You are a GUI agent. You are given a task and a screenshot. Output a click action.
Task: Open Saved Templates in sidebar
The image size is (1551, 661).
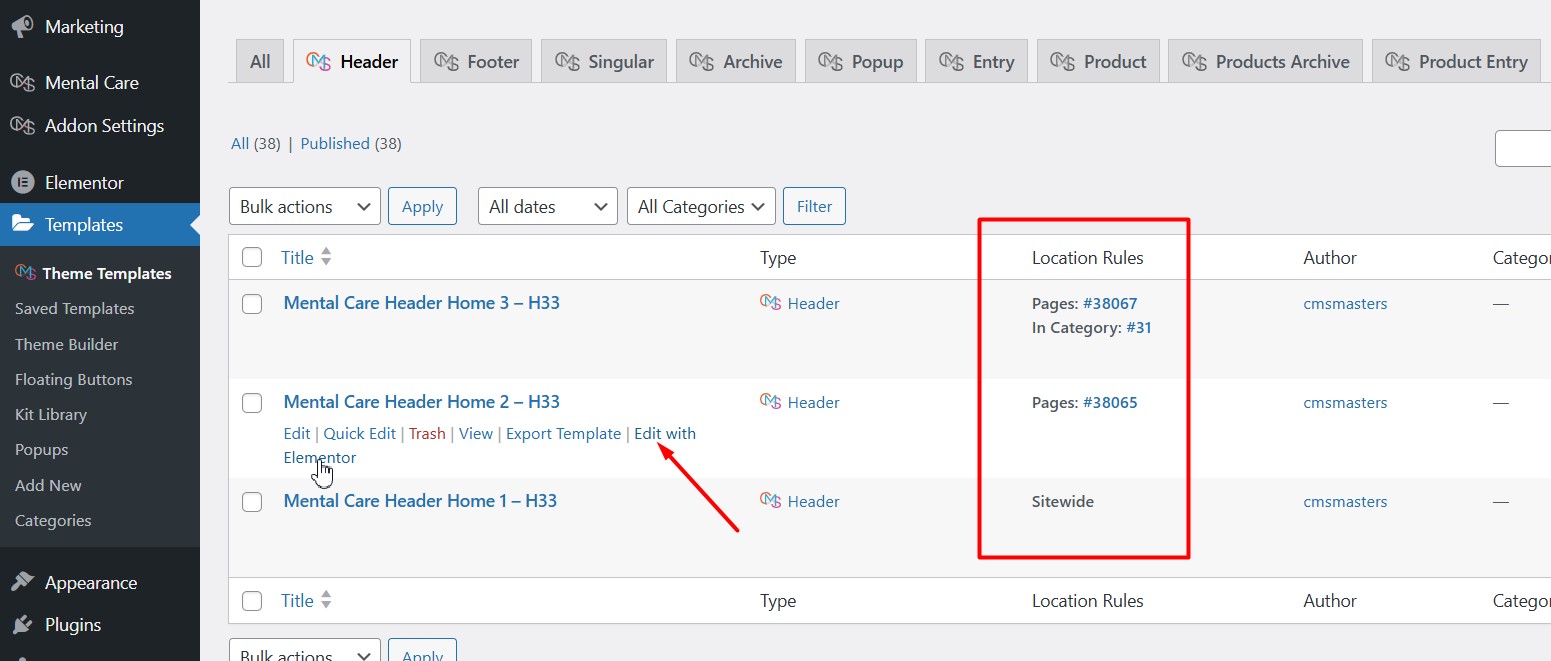(x=75, y=309)
